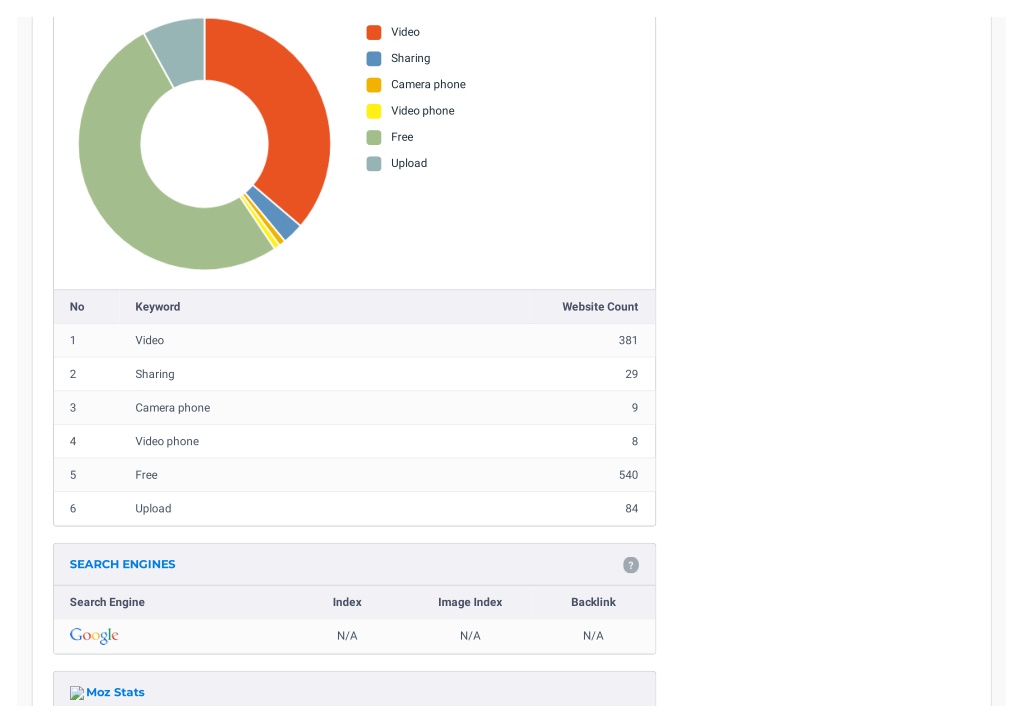1024x723 pixels.
Task: Click the website count value 381
Action: pyautogui.click(x=628, y=340)
